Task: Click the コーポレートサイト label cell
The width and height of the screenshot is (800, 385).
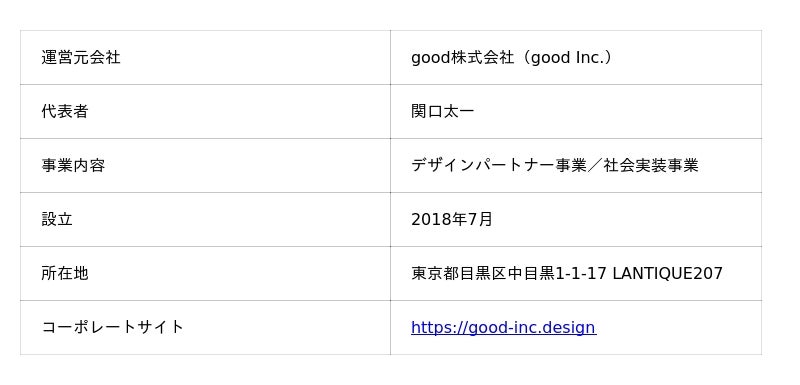Action: (205, 328)
